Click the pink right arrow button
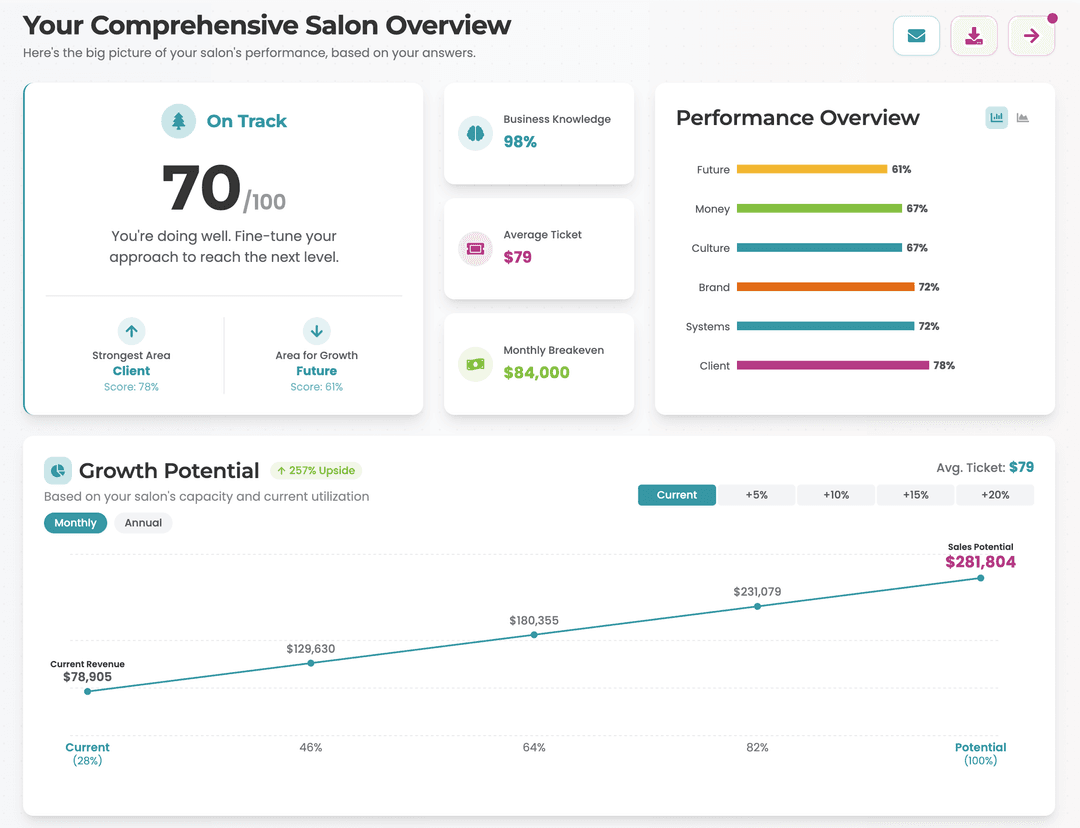Viewport: 1080px width, 828px height. tap(1031, 36)
